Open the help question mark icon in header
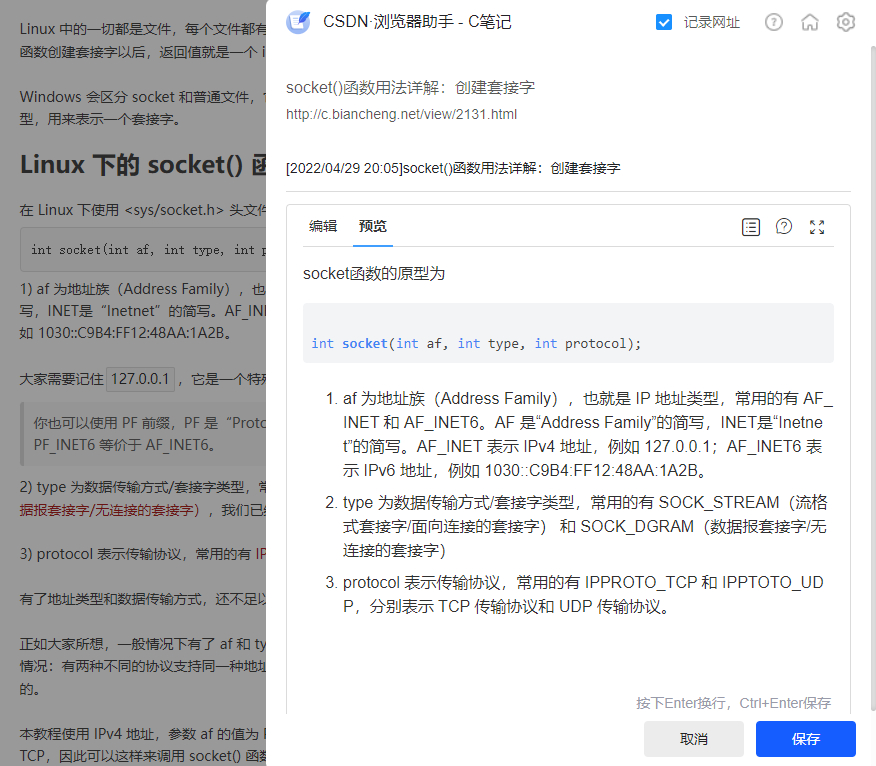 774,22
